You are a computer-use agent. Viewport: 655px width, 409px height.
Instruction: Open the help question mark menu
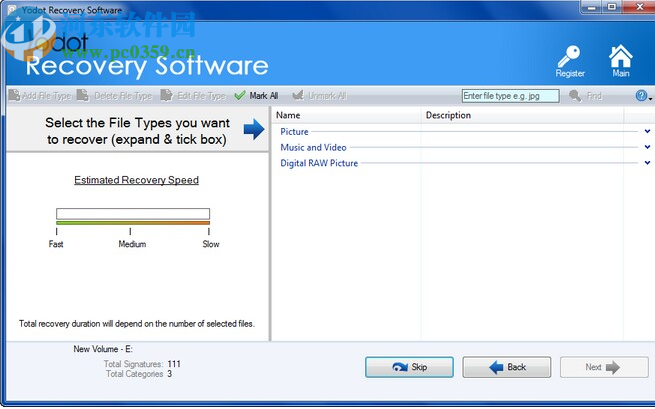(x=642, y=96)
